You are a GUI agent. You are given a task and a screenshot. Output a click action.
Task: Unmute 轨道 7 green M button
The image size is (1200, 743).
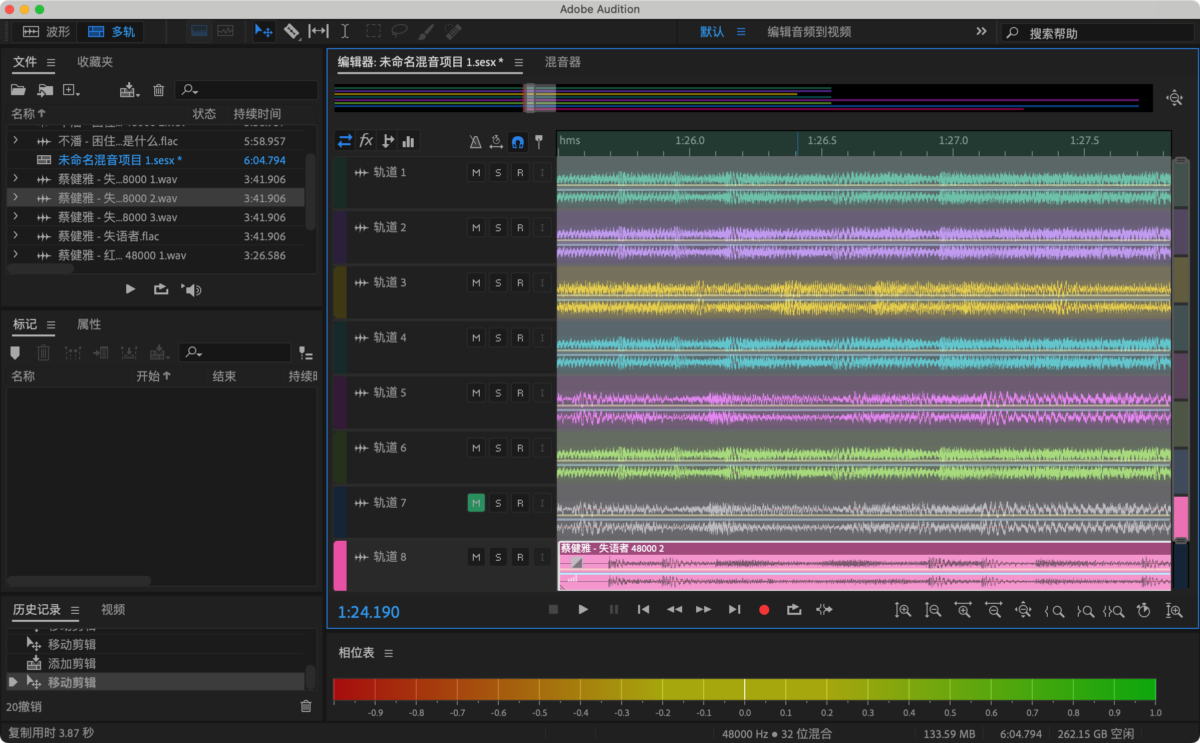[x=476, y=503]
